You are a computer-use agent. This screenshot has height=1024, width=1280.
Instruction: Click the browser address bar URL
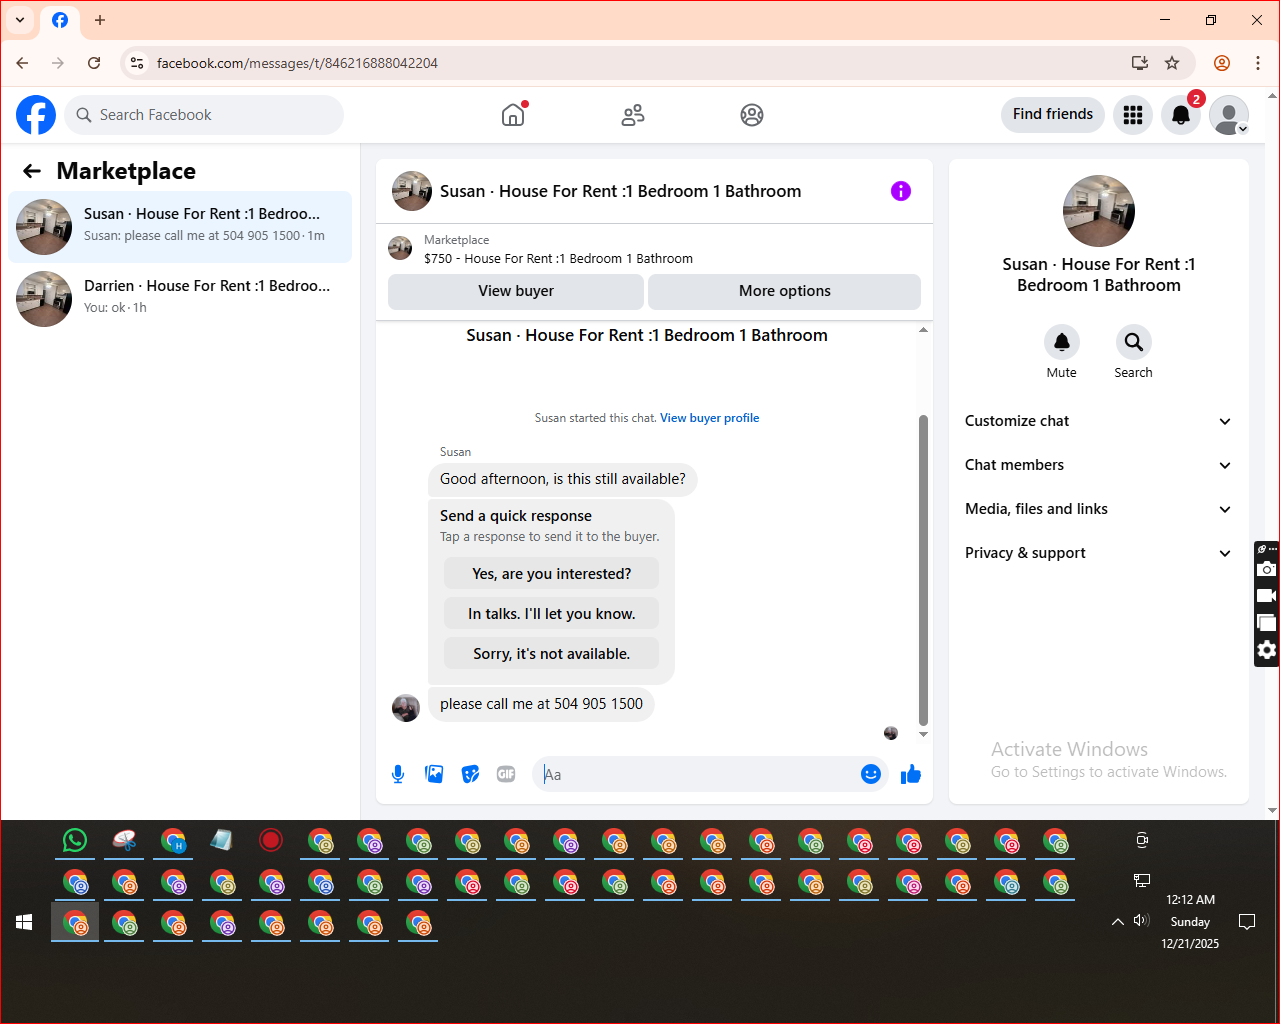(297, 63)
